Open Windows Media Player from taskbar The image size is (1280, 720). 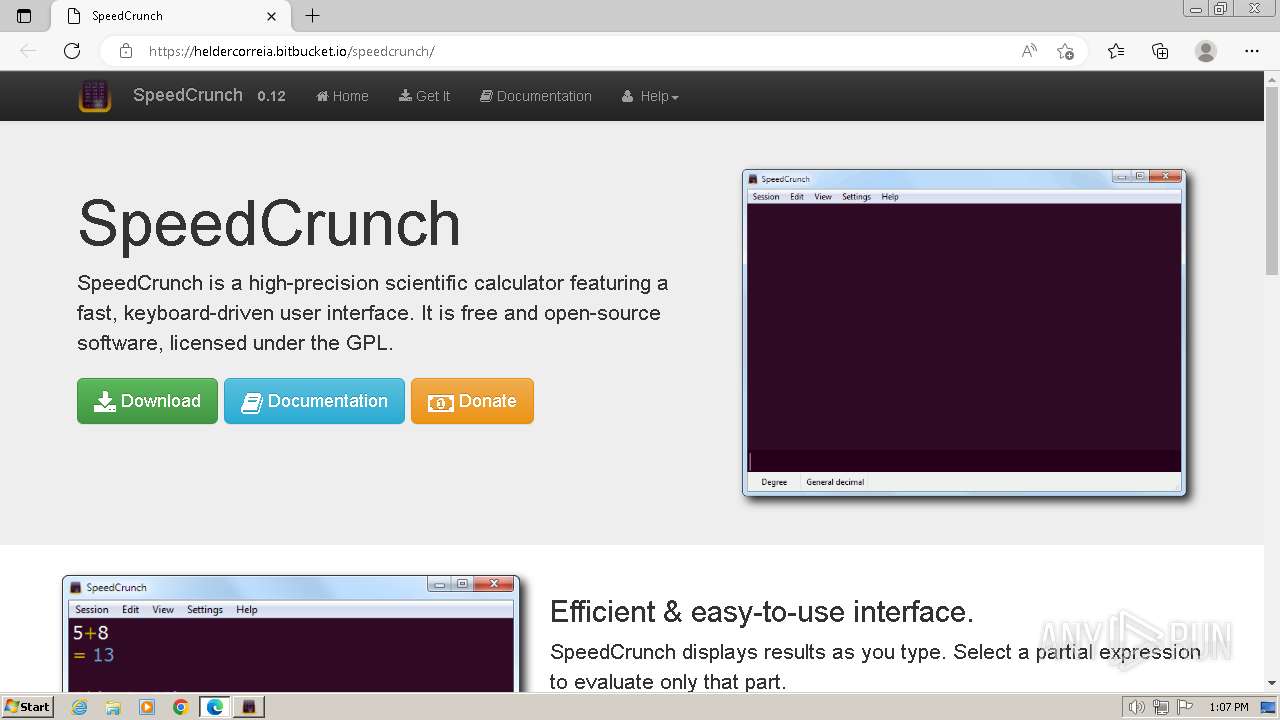[x=147, y=707]
